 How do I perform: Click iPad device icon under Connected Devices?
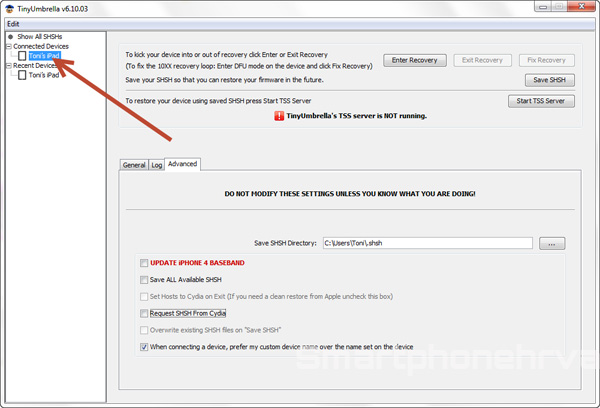coord(23,56)
